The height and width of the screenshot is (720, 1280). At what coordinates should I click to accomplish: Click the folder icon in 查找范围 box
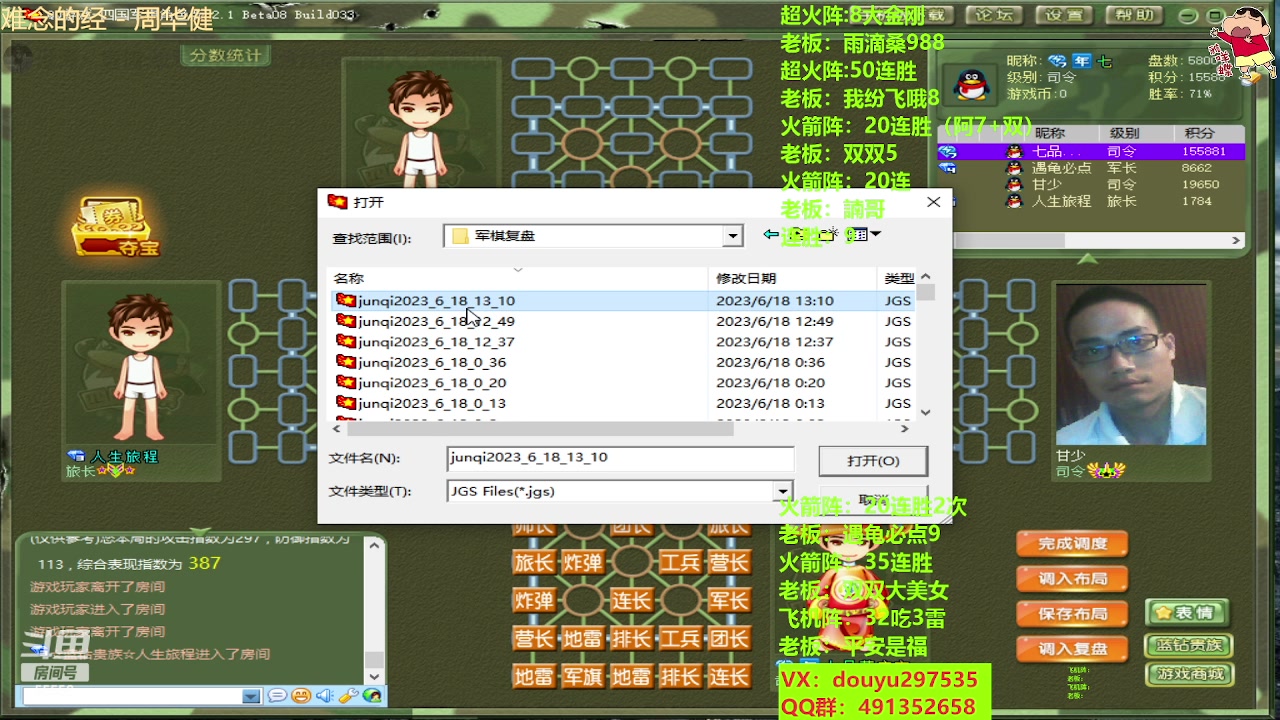[x=460, y=236]
